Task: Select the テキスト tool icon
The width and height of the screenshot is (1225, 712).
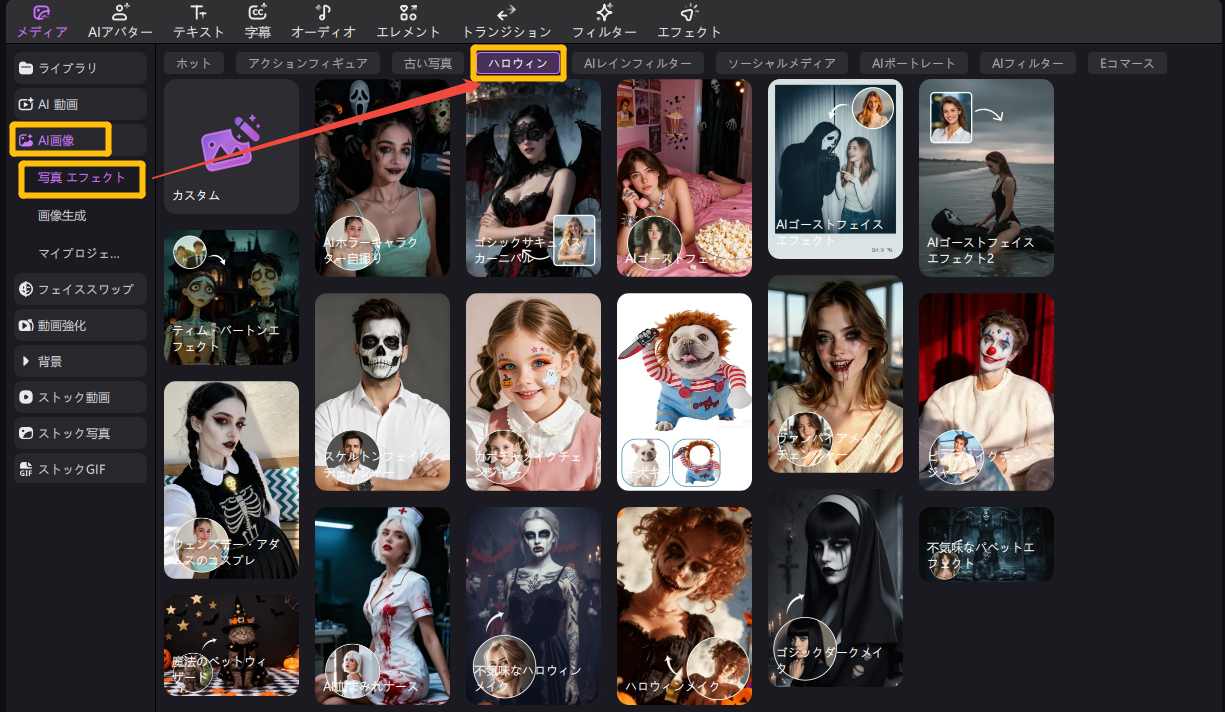Action: 198,14
